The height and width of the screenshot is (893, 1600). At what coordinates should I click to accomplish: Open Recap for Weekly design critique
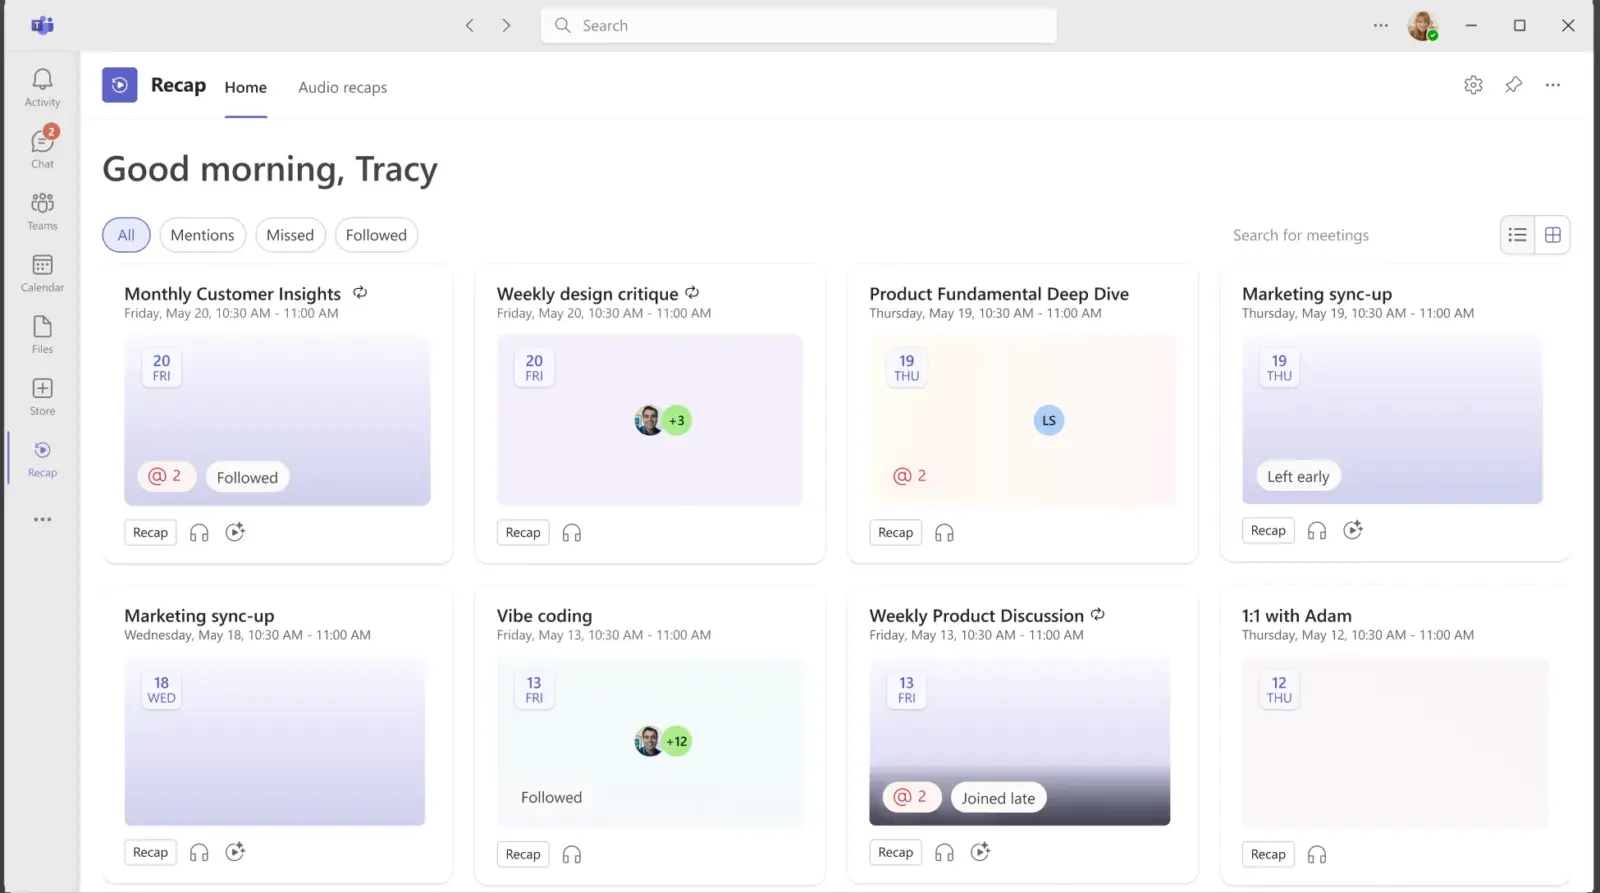[523, 533]
